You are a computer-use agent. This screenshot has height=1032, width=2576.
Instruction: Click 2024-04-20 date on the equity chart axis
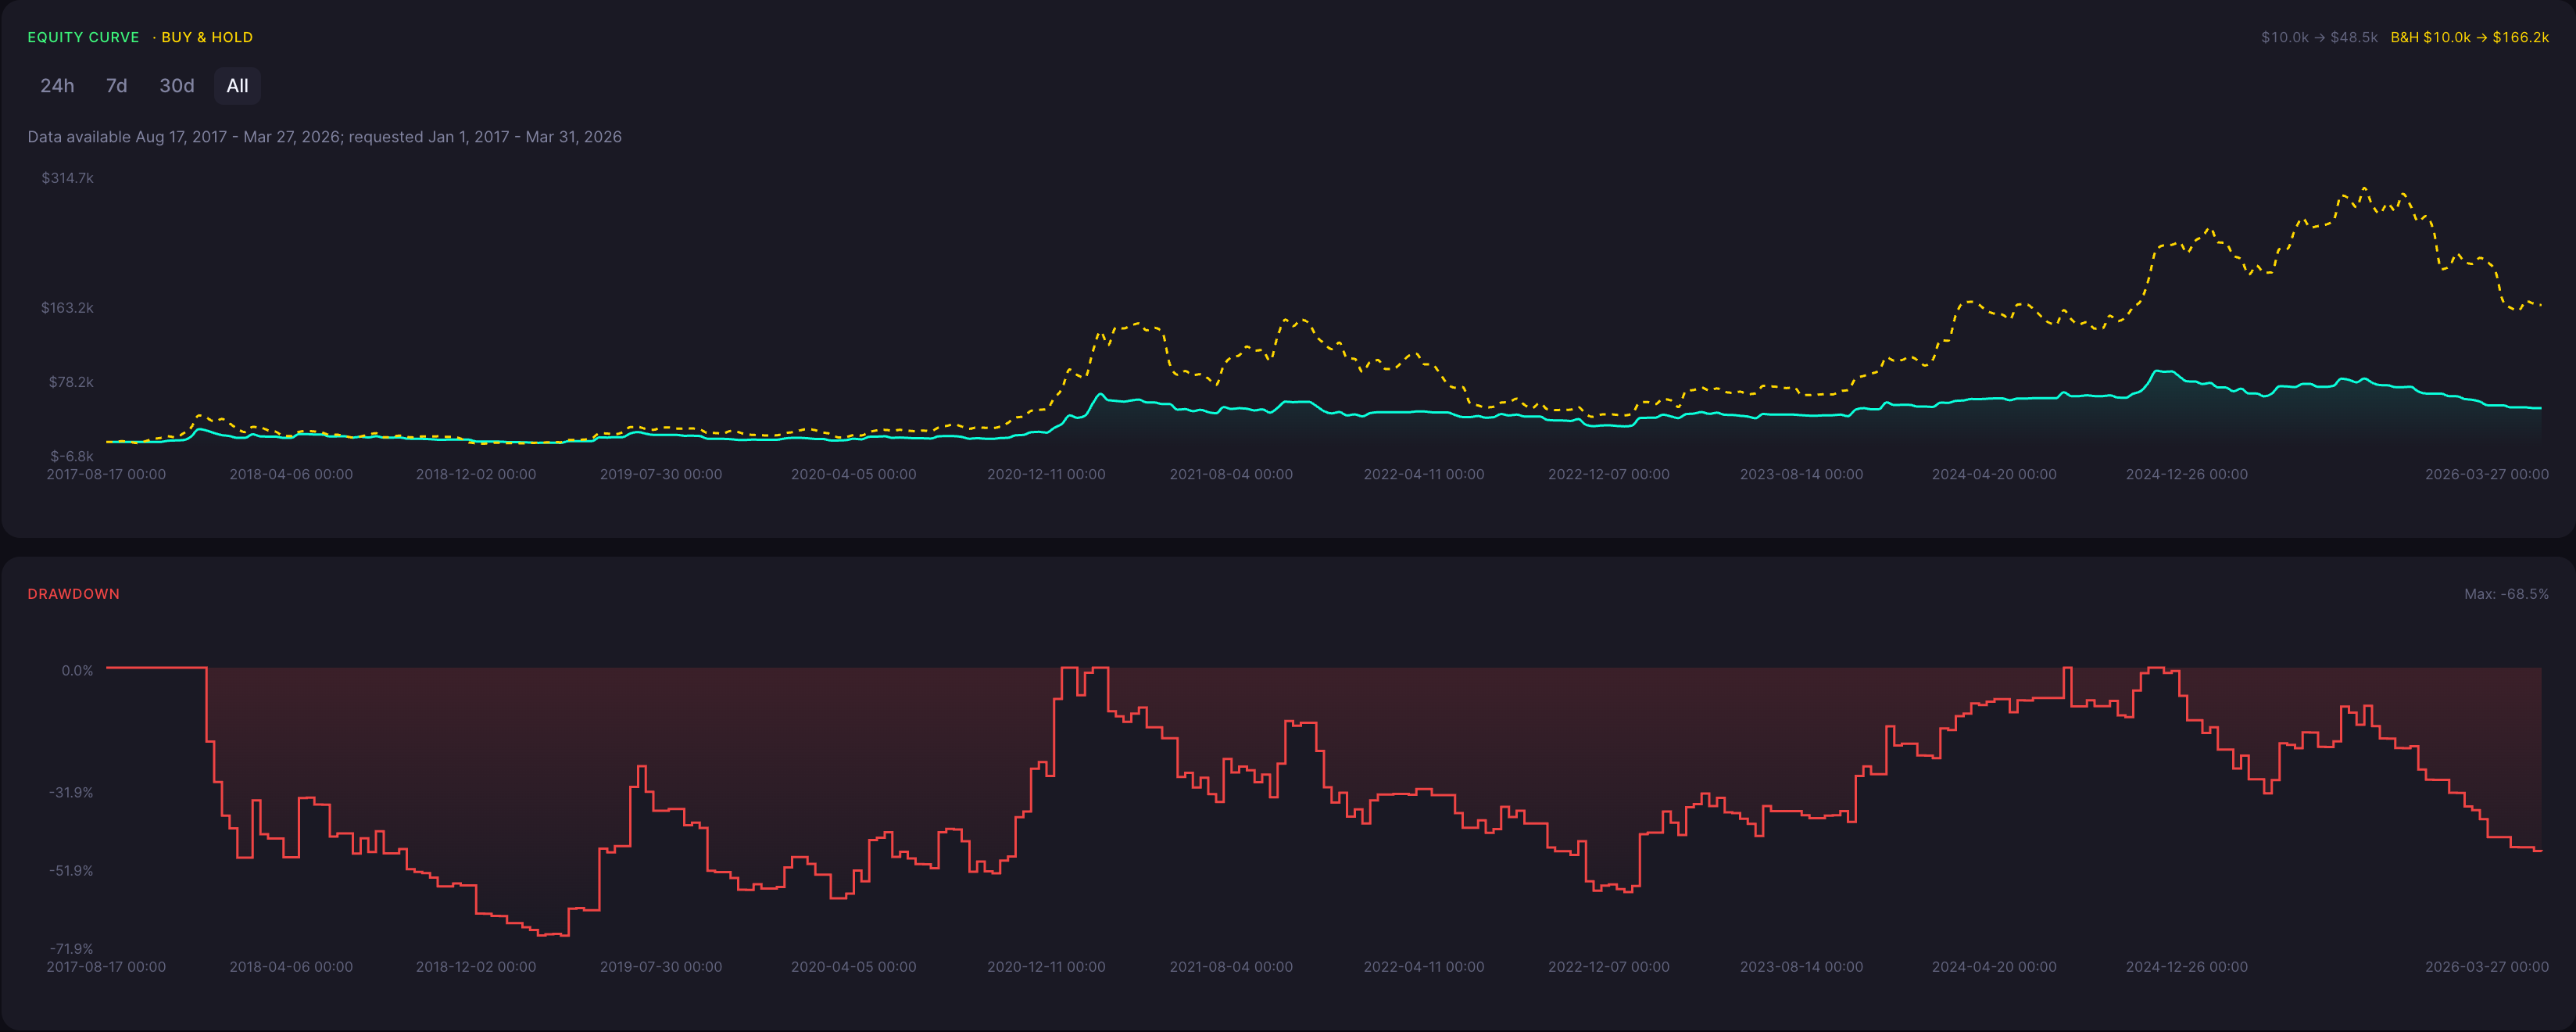tap(1994, 474)
